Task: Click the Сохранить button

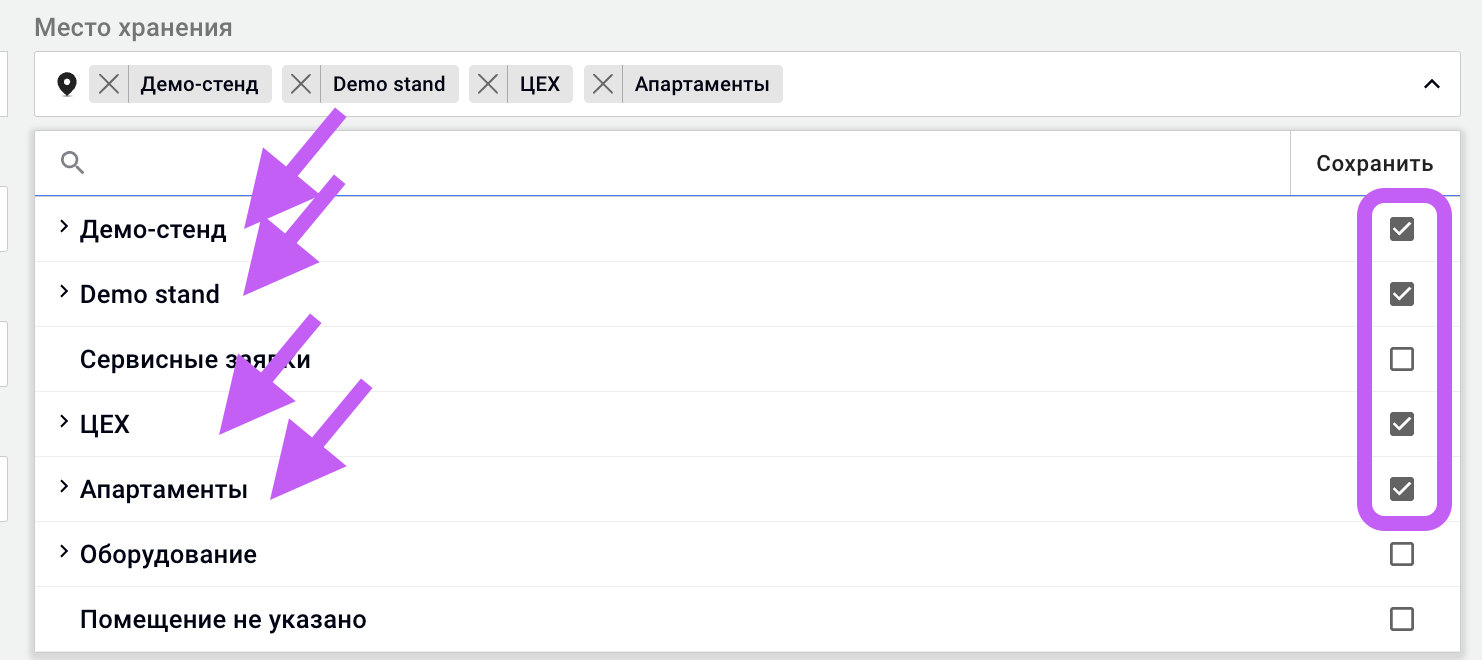Action: (1374, 163)
